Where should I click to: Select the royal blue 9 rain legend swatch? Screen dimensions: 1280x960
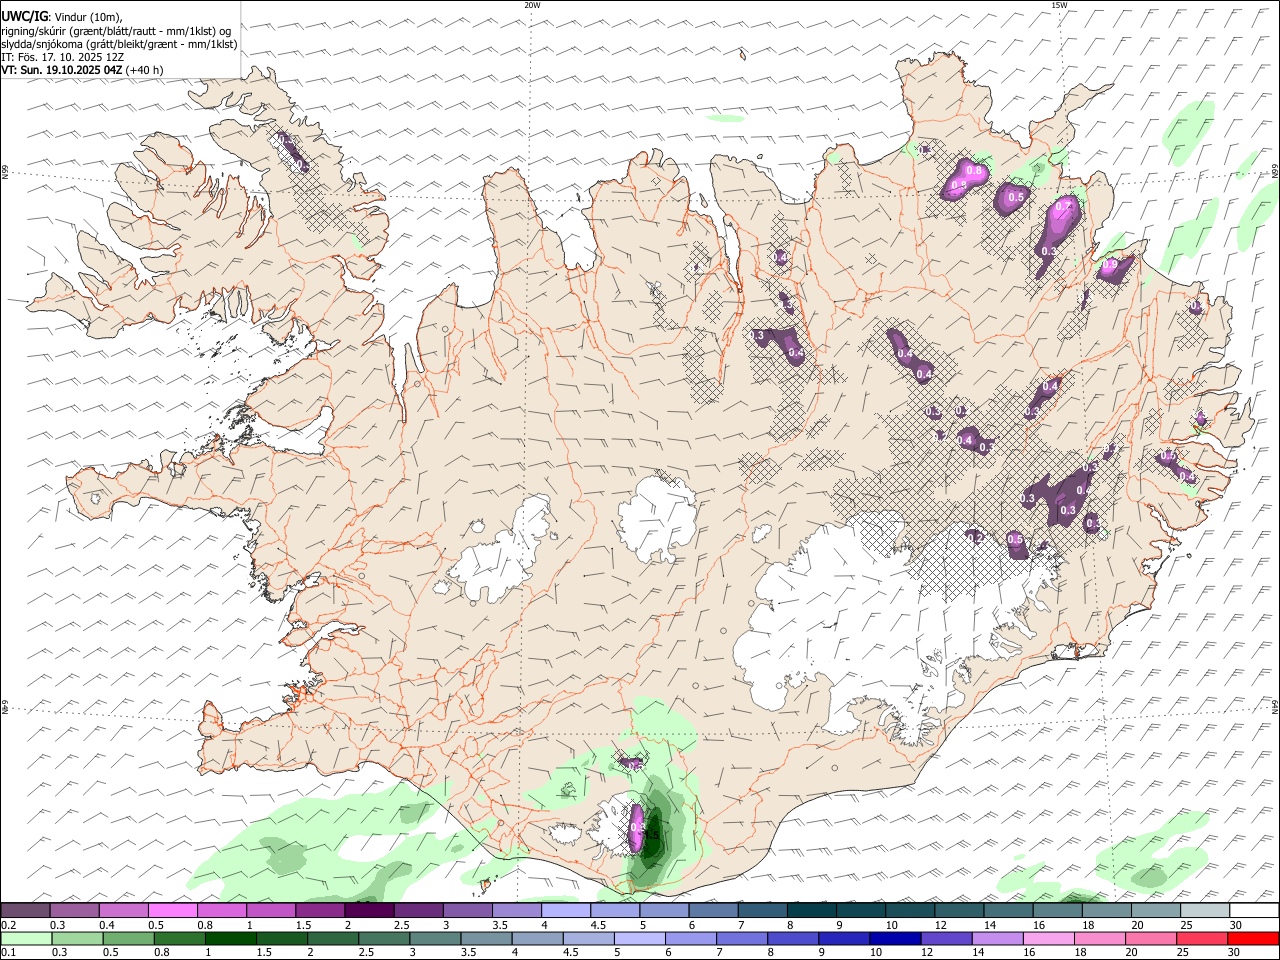[x=844, y=938]
